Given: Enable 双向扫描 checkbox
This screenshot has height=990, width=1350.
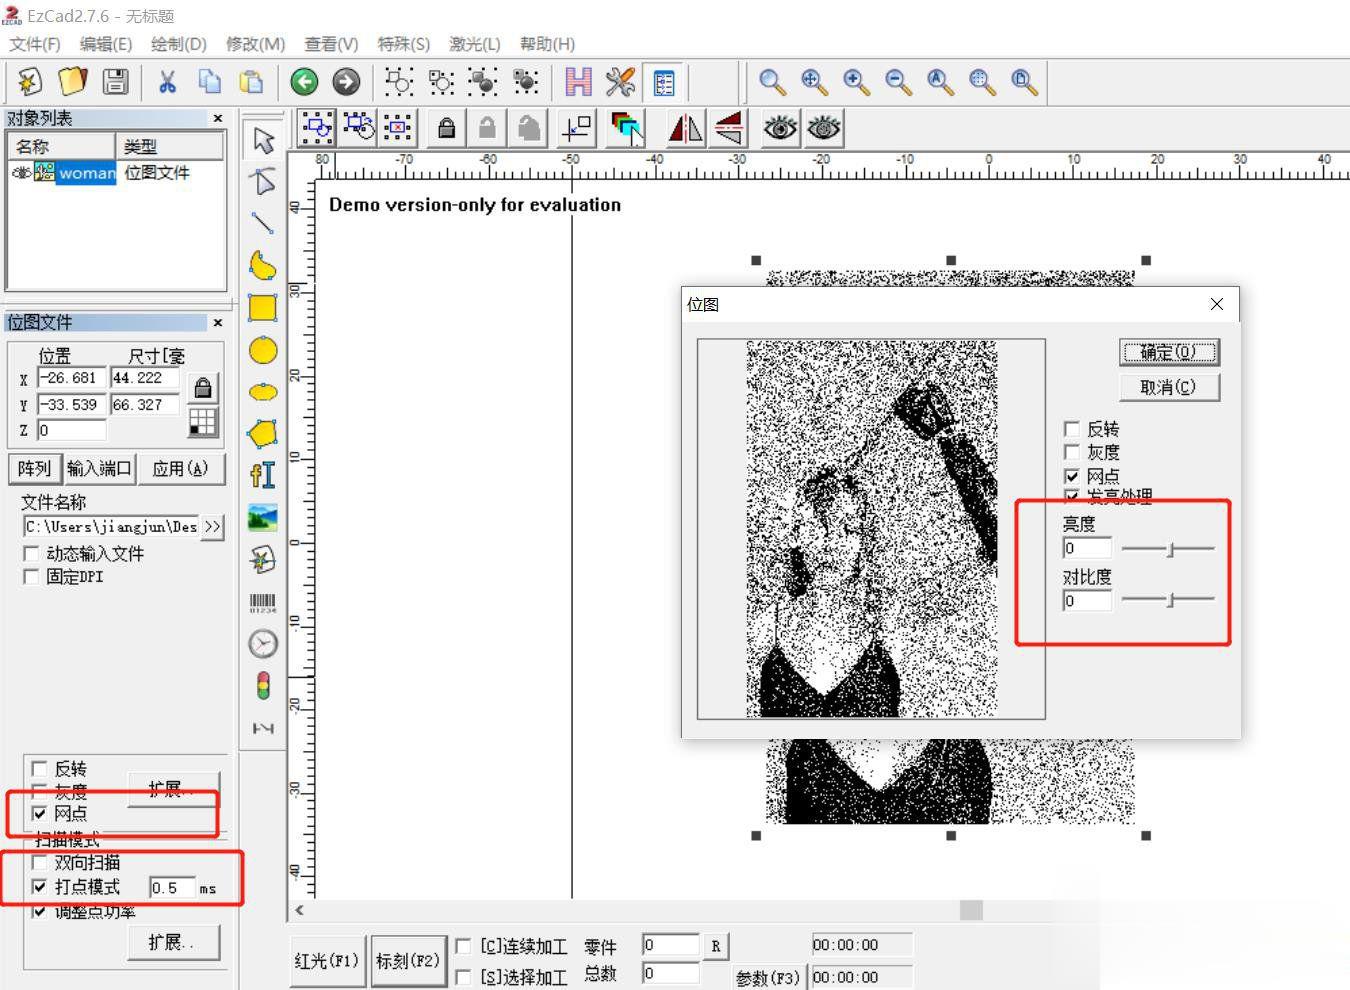Looking at the screenshot, I should [39, 862].
